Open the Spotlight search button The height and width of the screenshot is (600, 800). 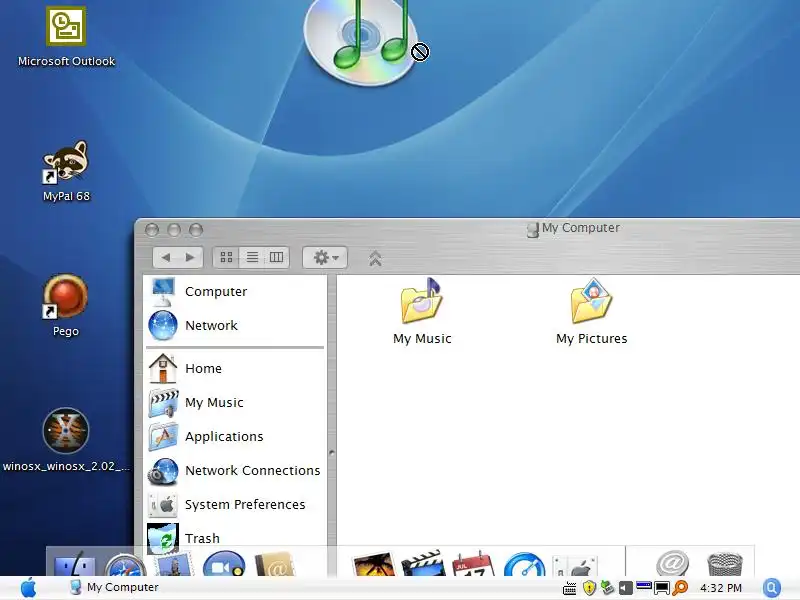click(772, 588)
